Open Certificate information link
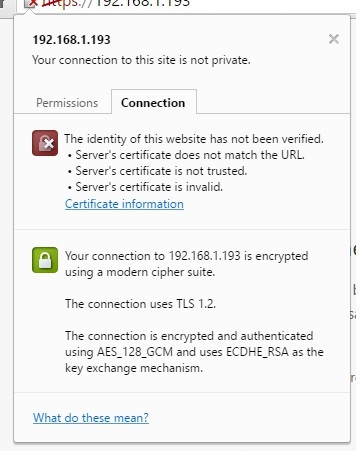Screen dimensions: 360x451 point(124,204)
